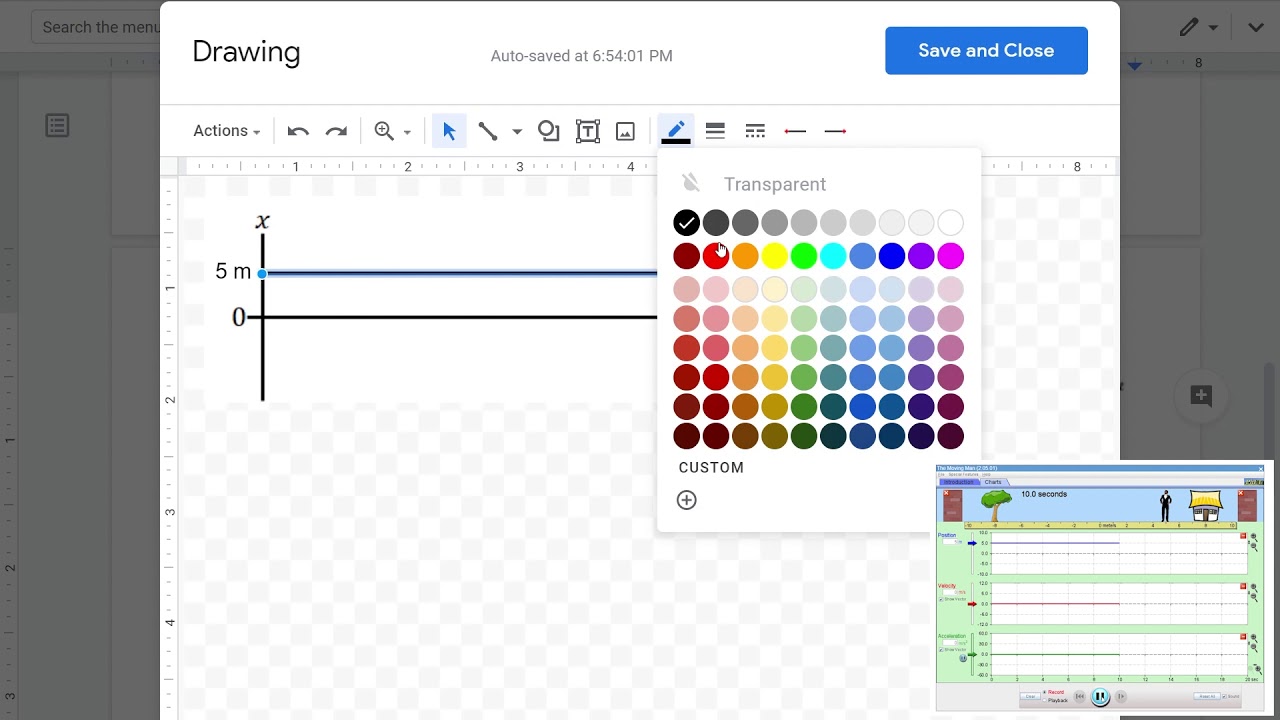Pick the bright red color swatch
The width and height of the screenshot is (1280, 720).
click(x=716, y=256)
